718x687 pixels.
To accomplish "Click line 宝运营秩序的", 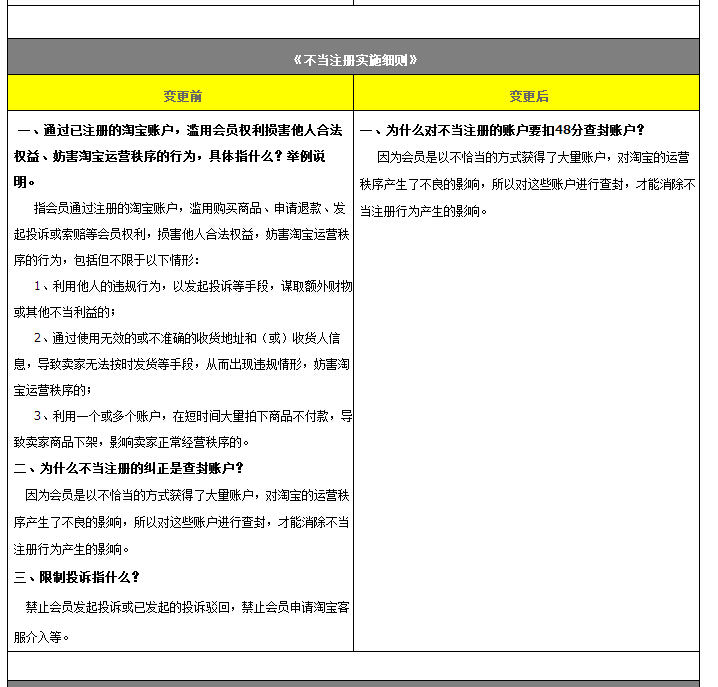I will 53,391.
